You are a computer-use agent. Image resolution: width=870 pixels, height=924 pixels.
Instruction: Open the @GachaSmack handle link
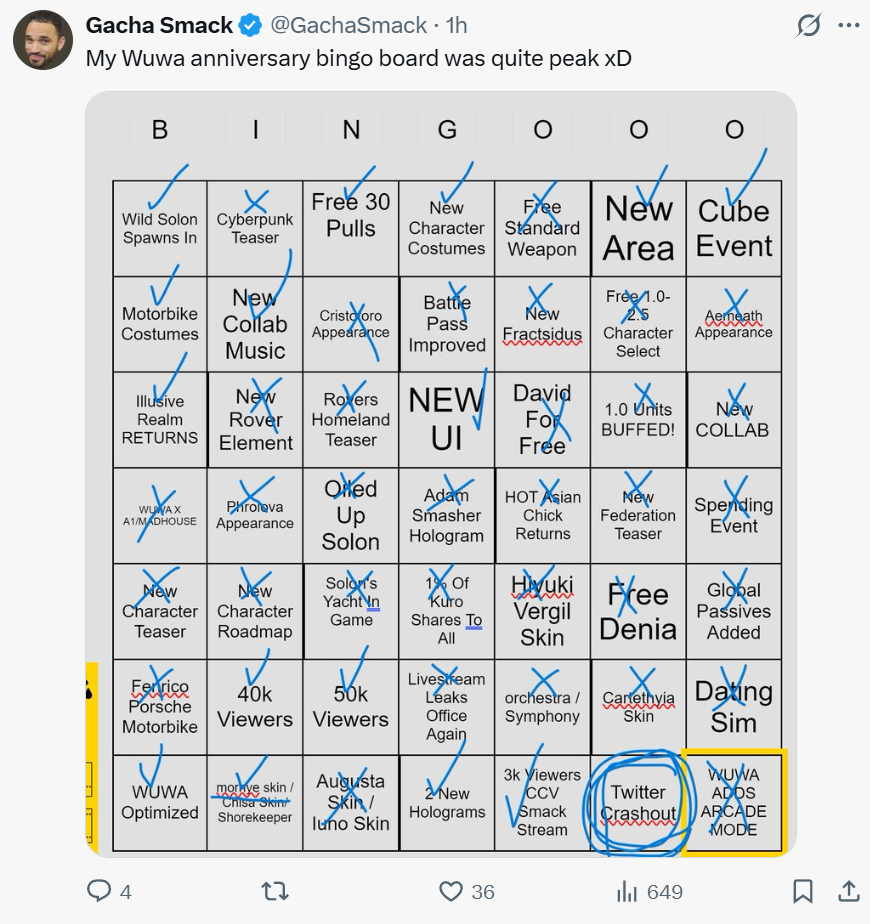click(x=348, y=25)
